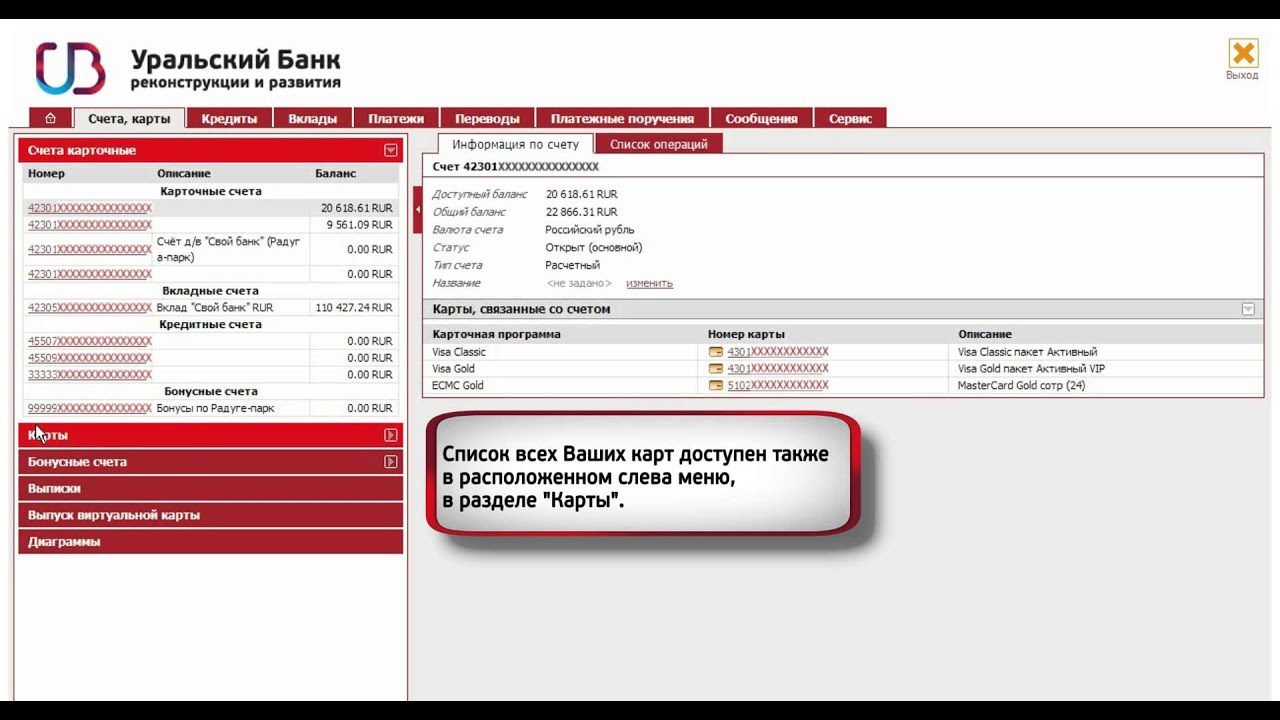Screen dimensions: 1280x720
Task: Open the Вклады tab
Action: tap(312, 118)
